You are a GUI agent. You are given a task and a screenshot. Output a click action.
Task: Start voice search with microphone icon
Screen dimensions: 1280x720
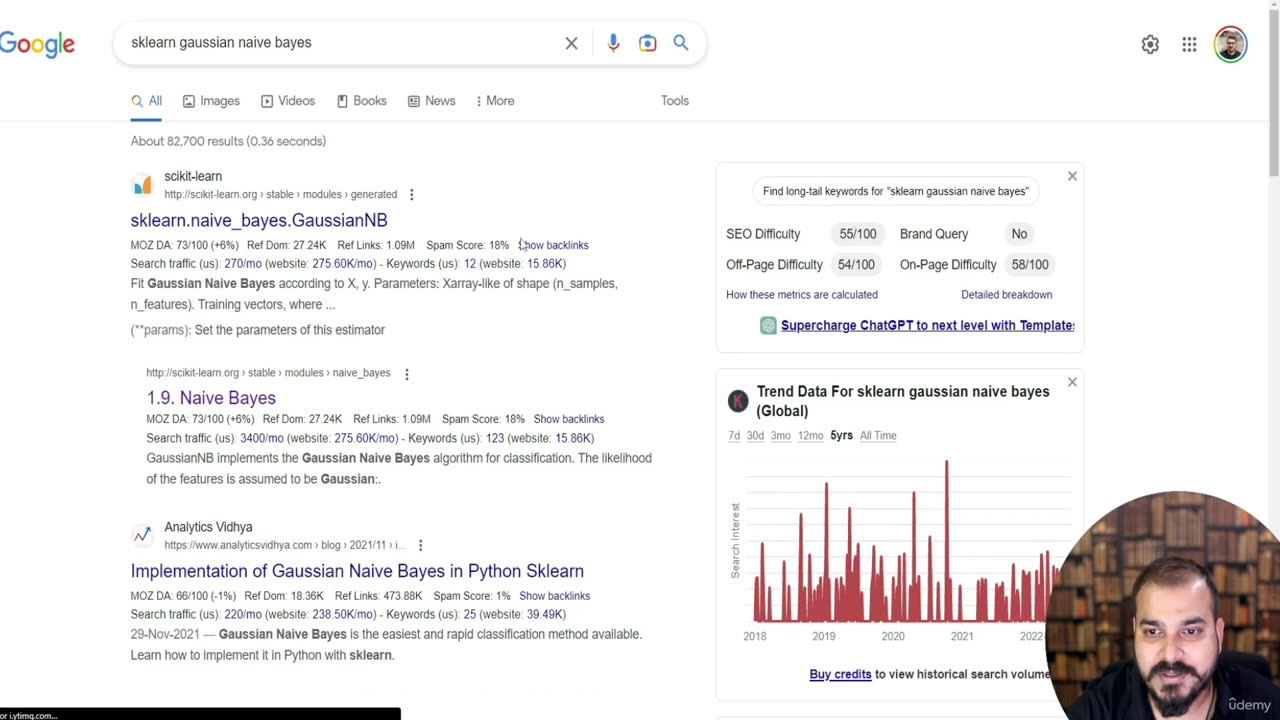pos(613,43)
